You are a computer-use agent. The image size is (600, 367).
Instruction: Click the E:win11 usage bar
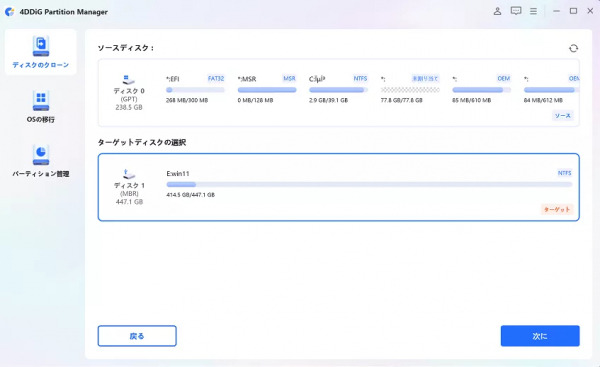(369, 184)
